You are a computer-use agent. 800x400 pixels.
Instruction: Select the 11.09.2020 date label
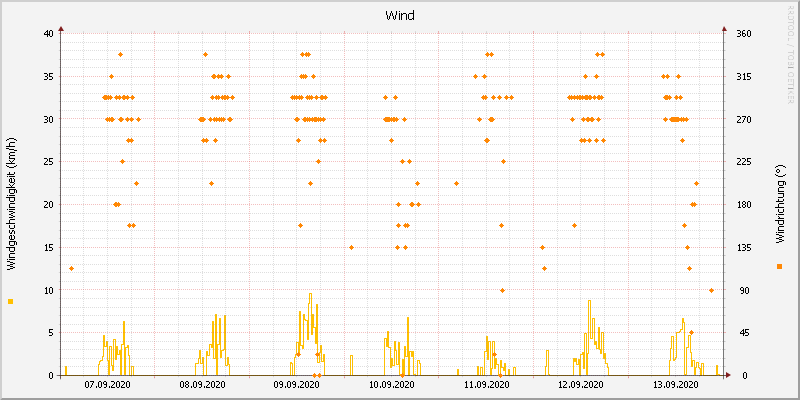[487, 384]
